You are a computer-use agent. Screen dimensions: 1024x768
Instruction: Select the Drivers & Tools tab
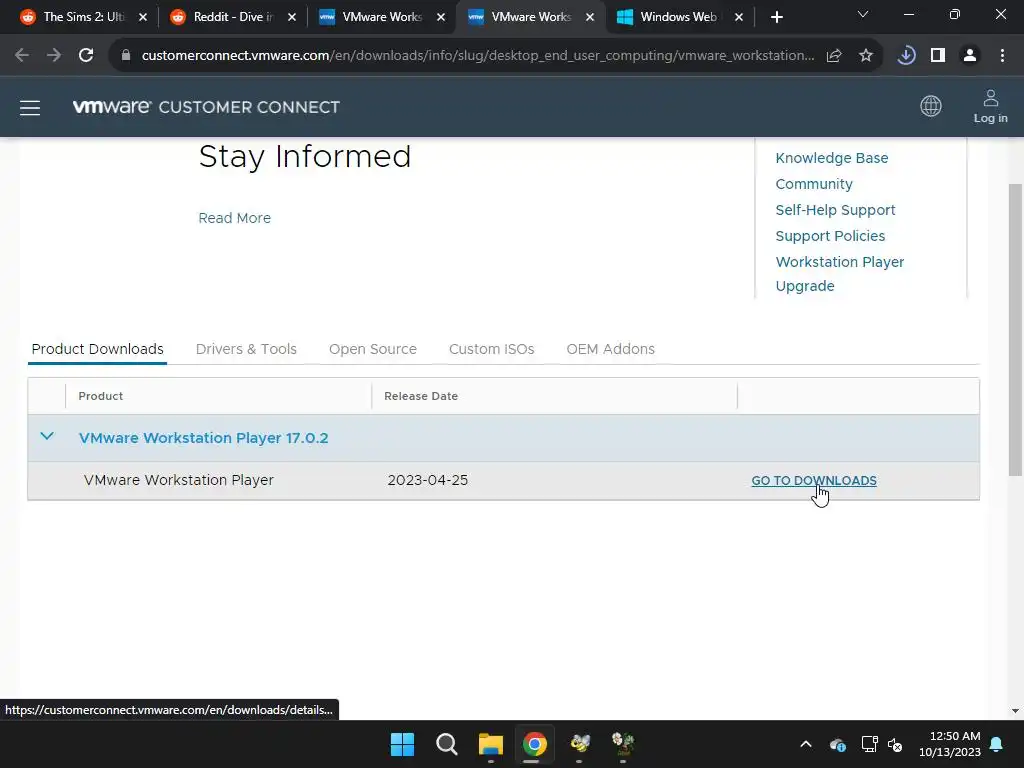(246, 349)
